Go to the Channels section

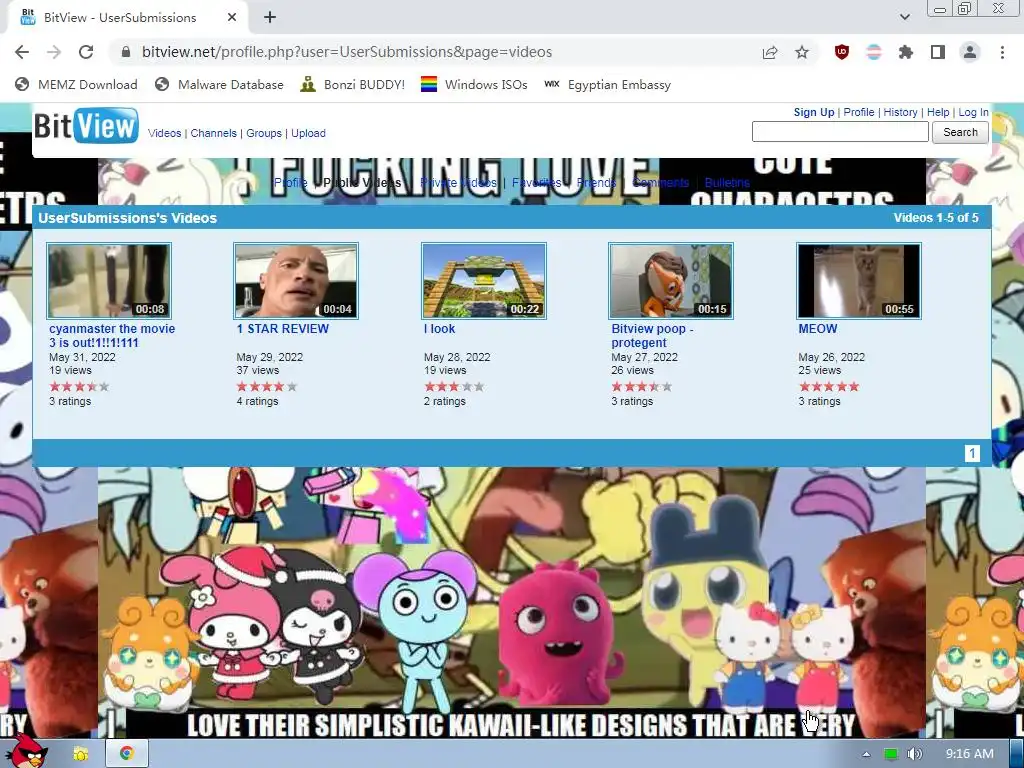pyautogui.click(x=214, y=133)
